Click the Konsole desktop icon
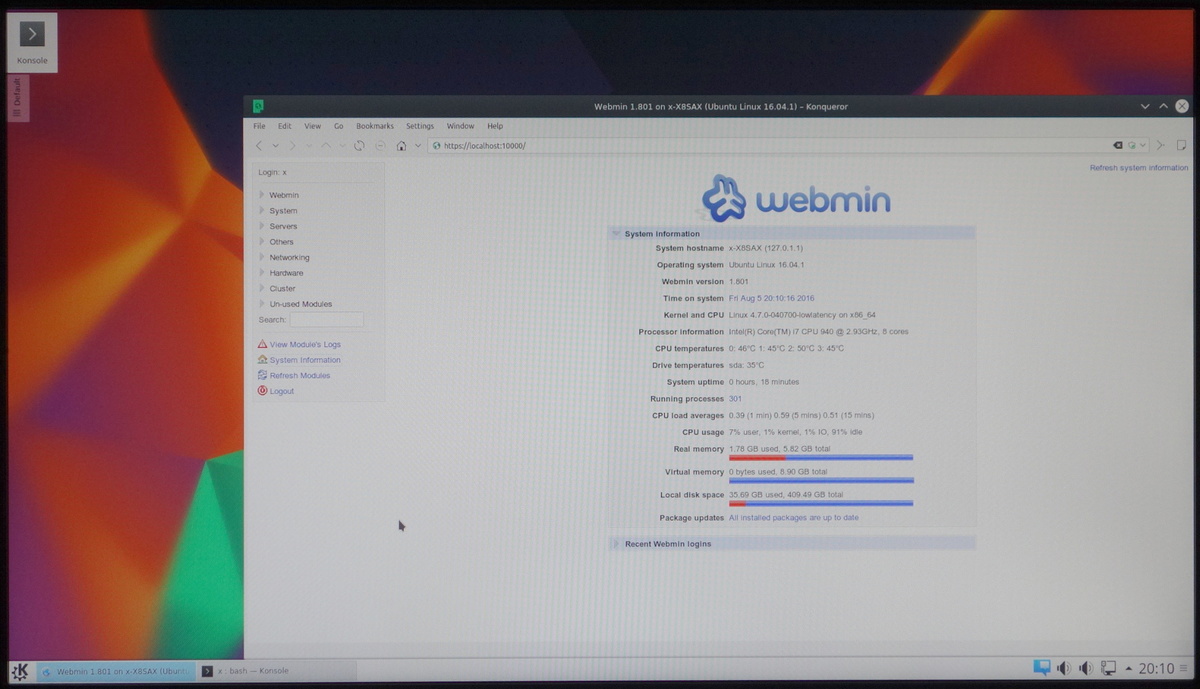Viewport: 1200px width, 689px height. 31,42
